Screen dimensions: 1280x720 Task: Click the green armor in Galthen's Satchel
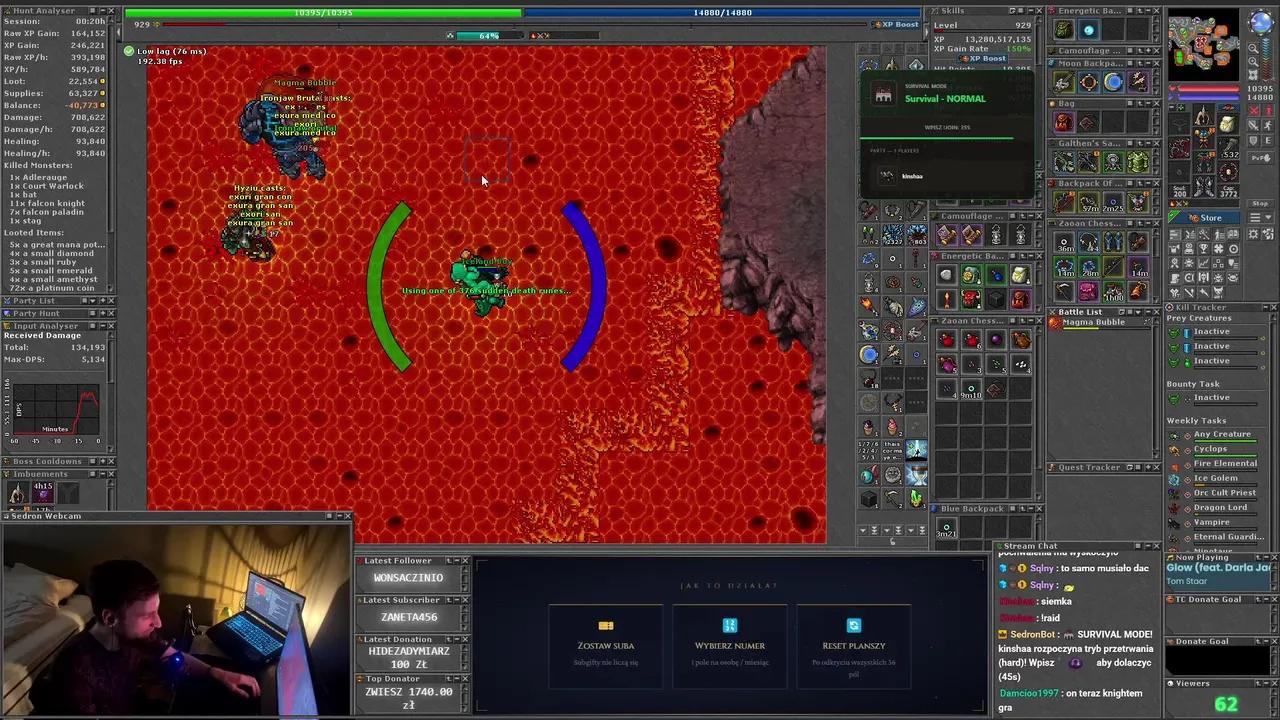click(x=1138, y=162)
